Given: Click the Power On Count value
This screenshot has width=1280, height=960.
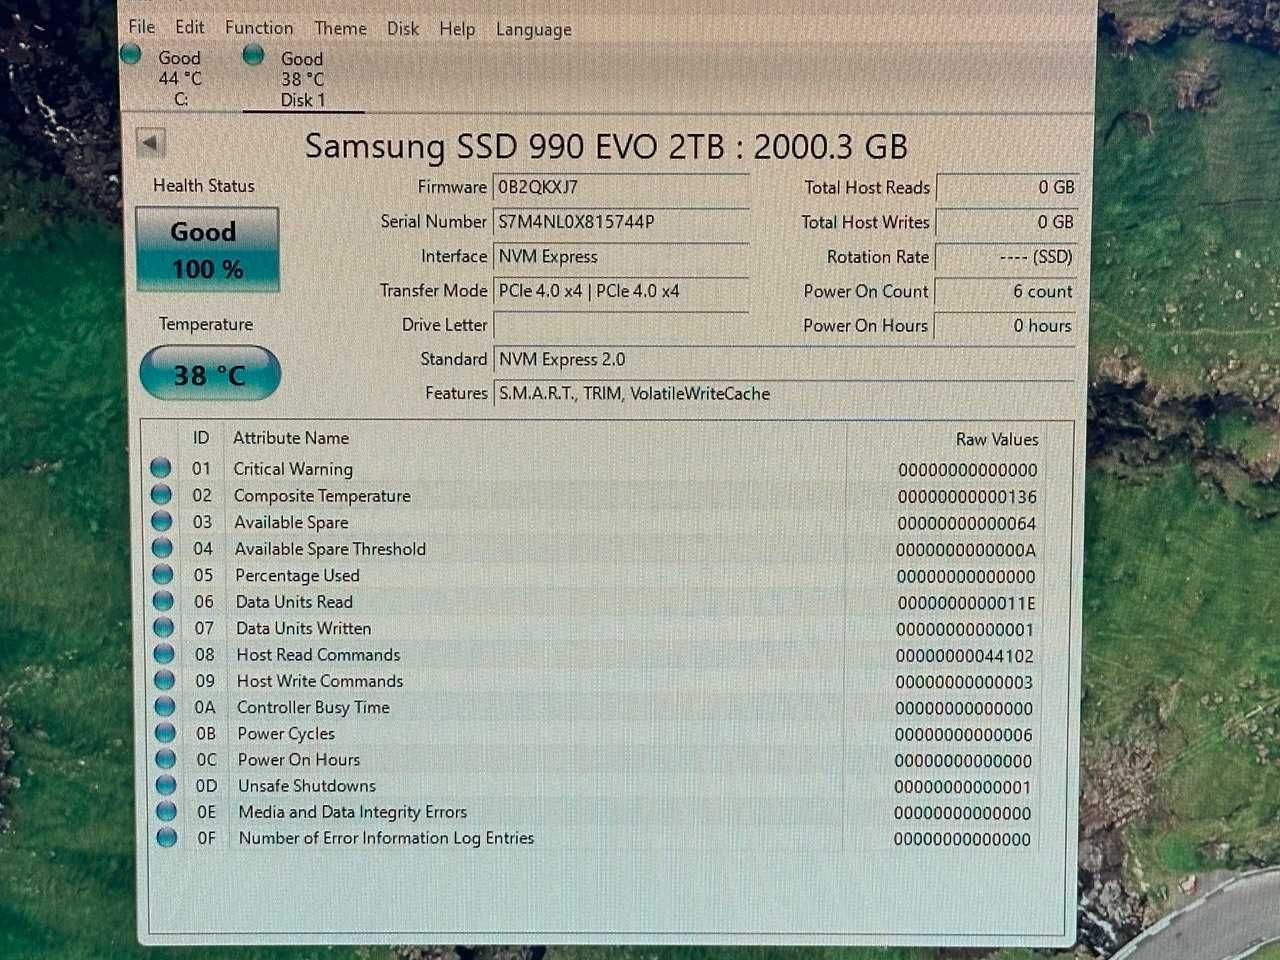Looking at the screenshot, I should click(x=1006, y=291).
